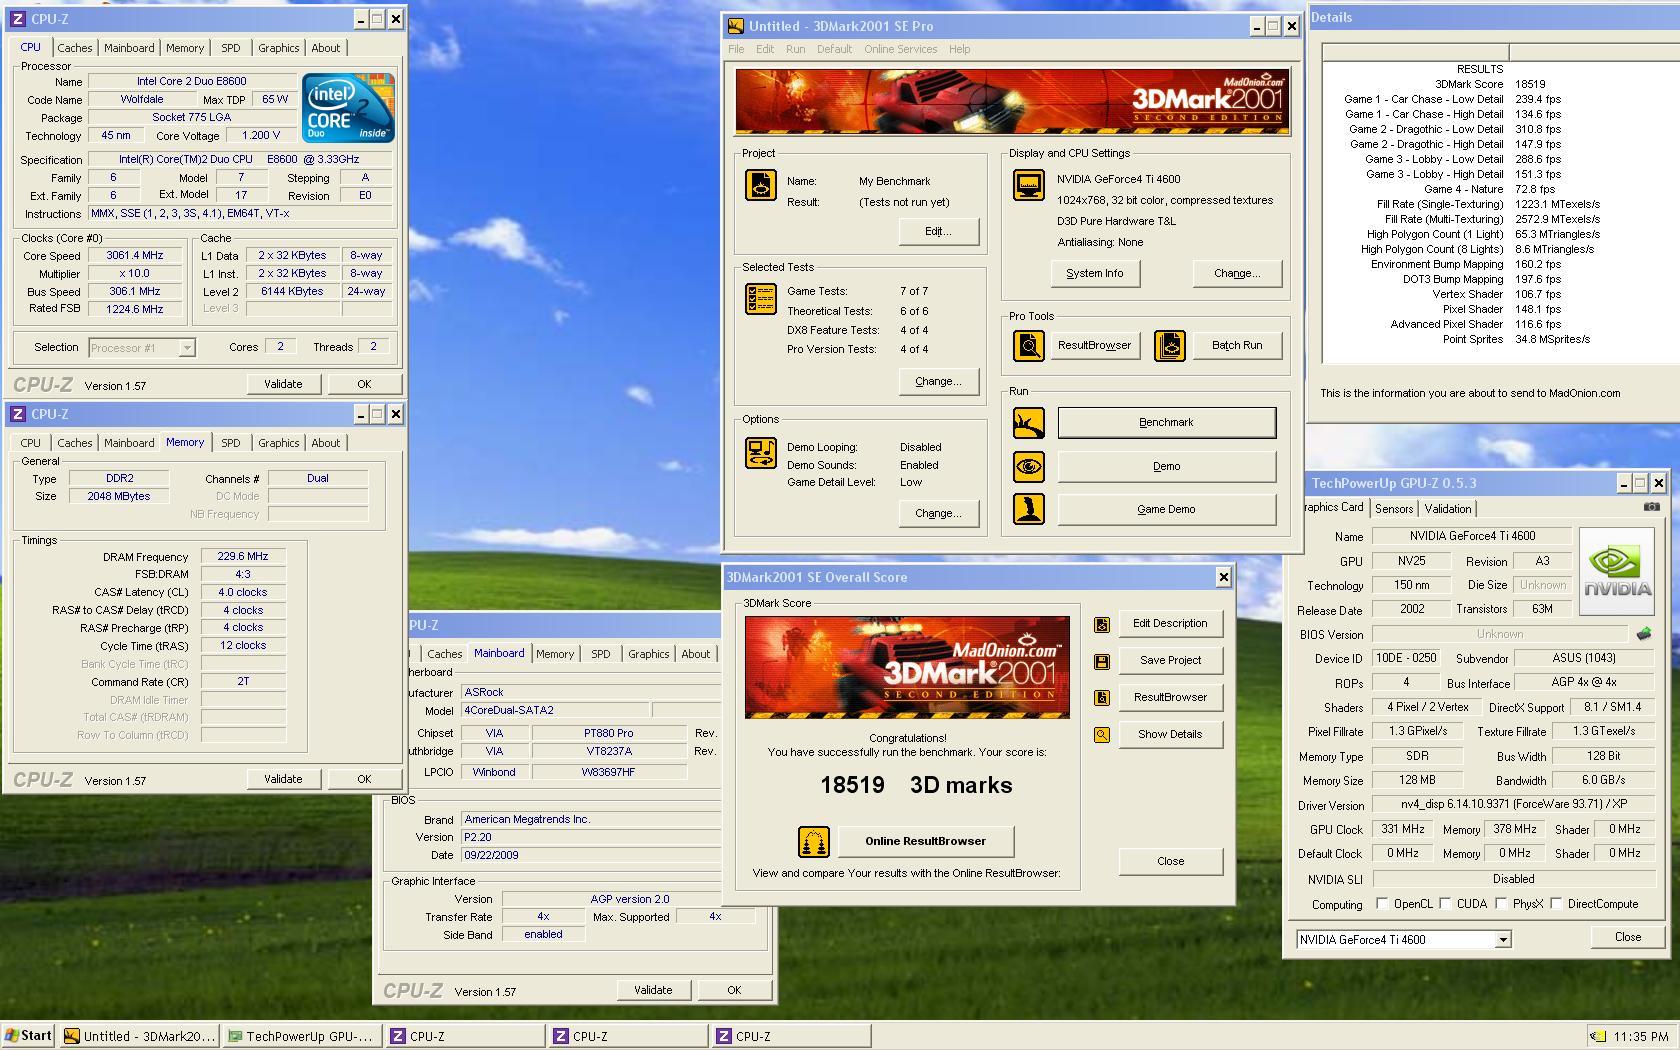Click Change... button under Selected Tests
This screenshot has height=1050, width=1680.
point(938,382)
